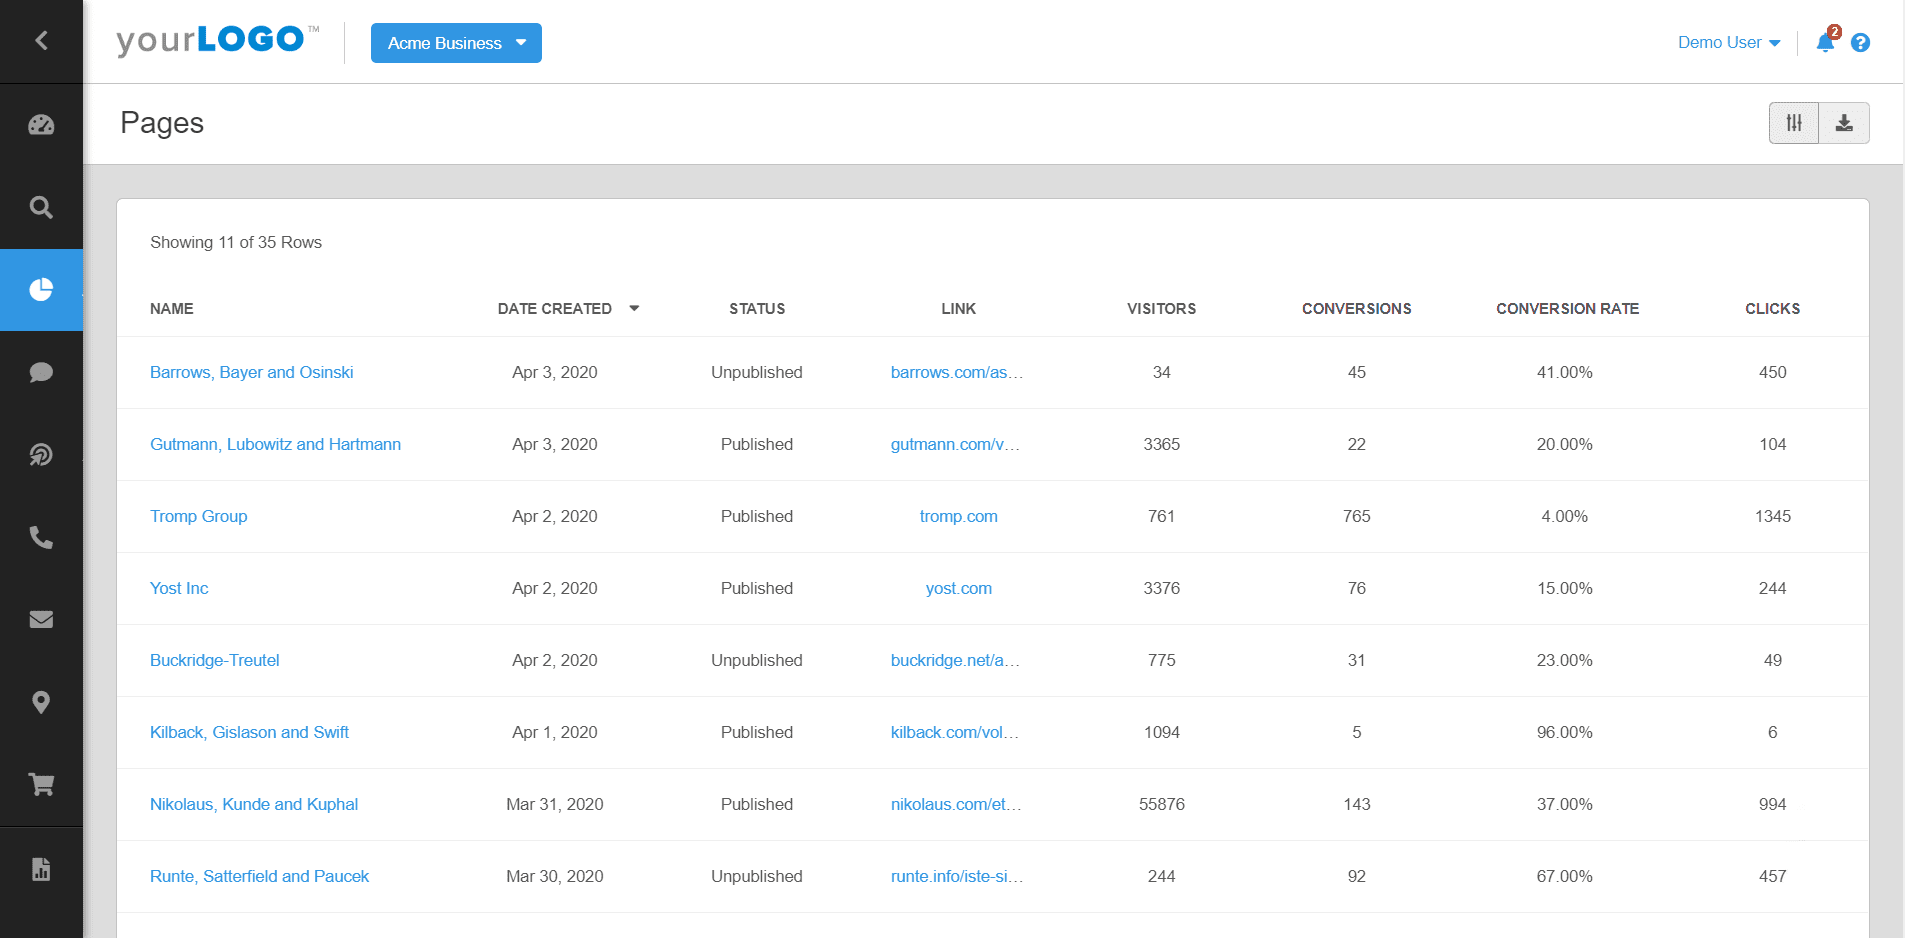
Task: Sort by the CONVERSIONS column header
Action: click(1356, 309)
